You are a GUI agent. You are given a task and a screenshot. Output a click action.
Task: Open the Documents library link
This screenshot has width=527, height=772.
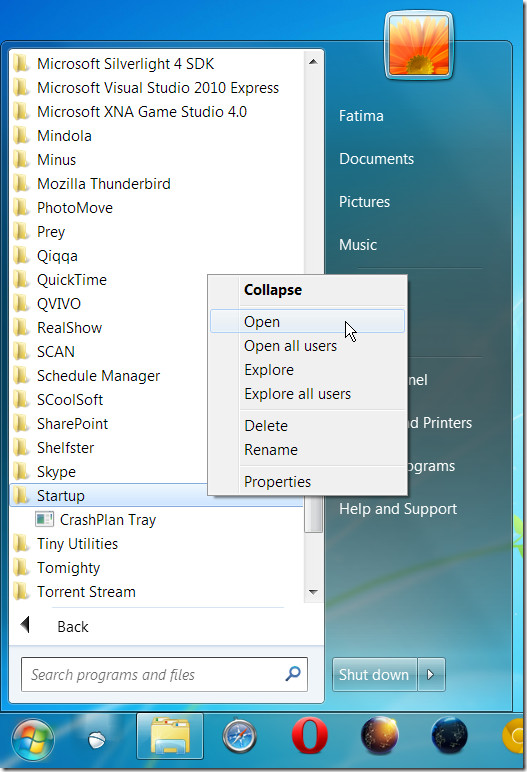[376, 159]
